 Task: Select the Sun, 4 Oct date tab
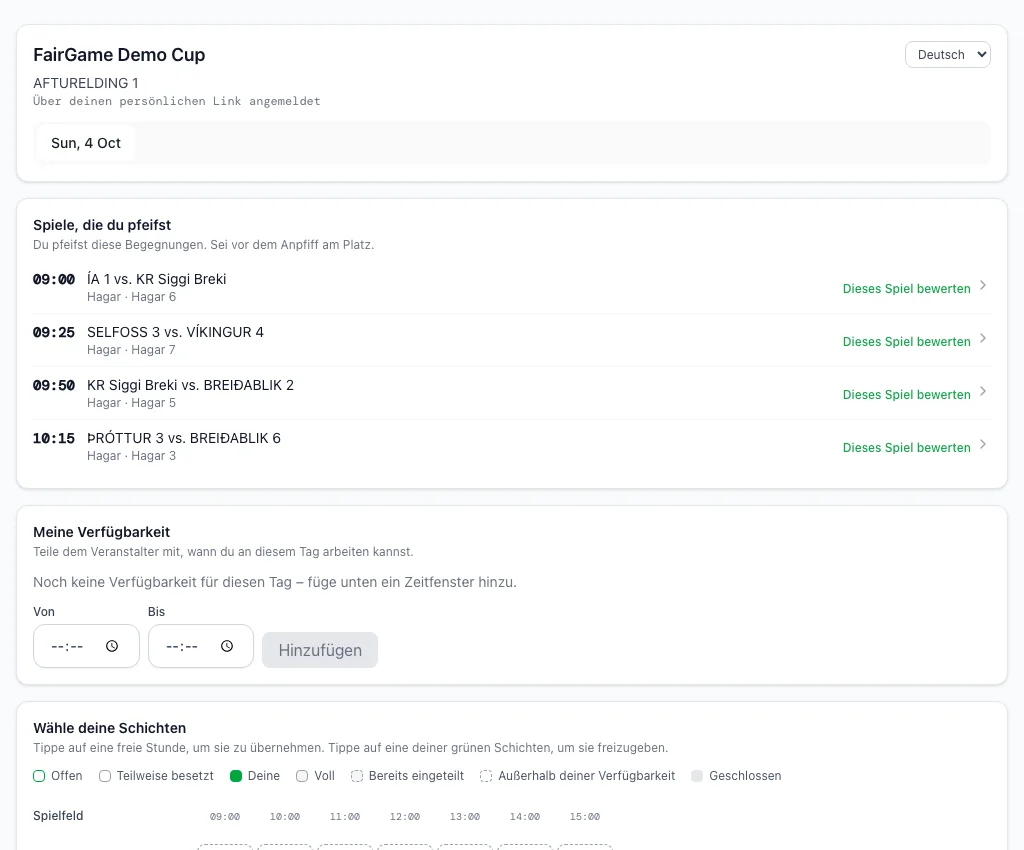86,143
